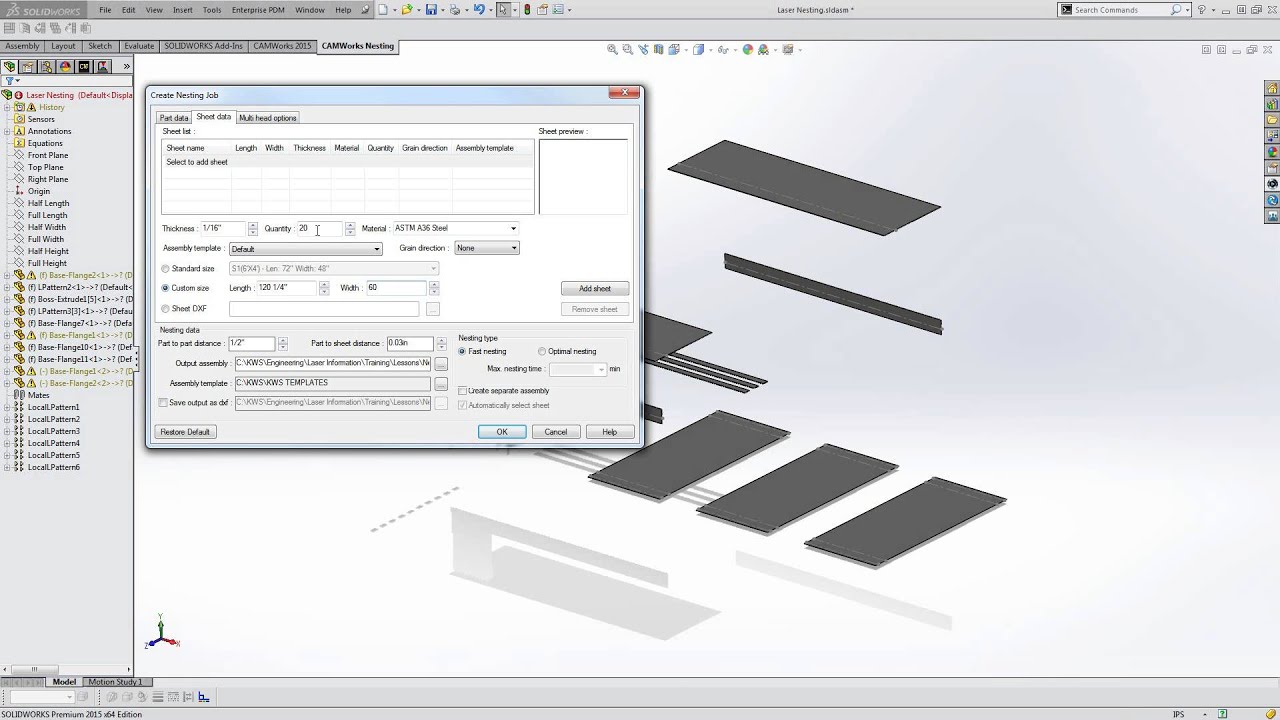The width and height of the screenshot is (1280, 720).
Task: Select the Optimal nesting radio button
Action: tap(542, 351)
